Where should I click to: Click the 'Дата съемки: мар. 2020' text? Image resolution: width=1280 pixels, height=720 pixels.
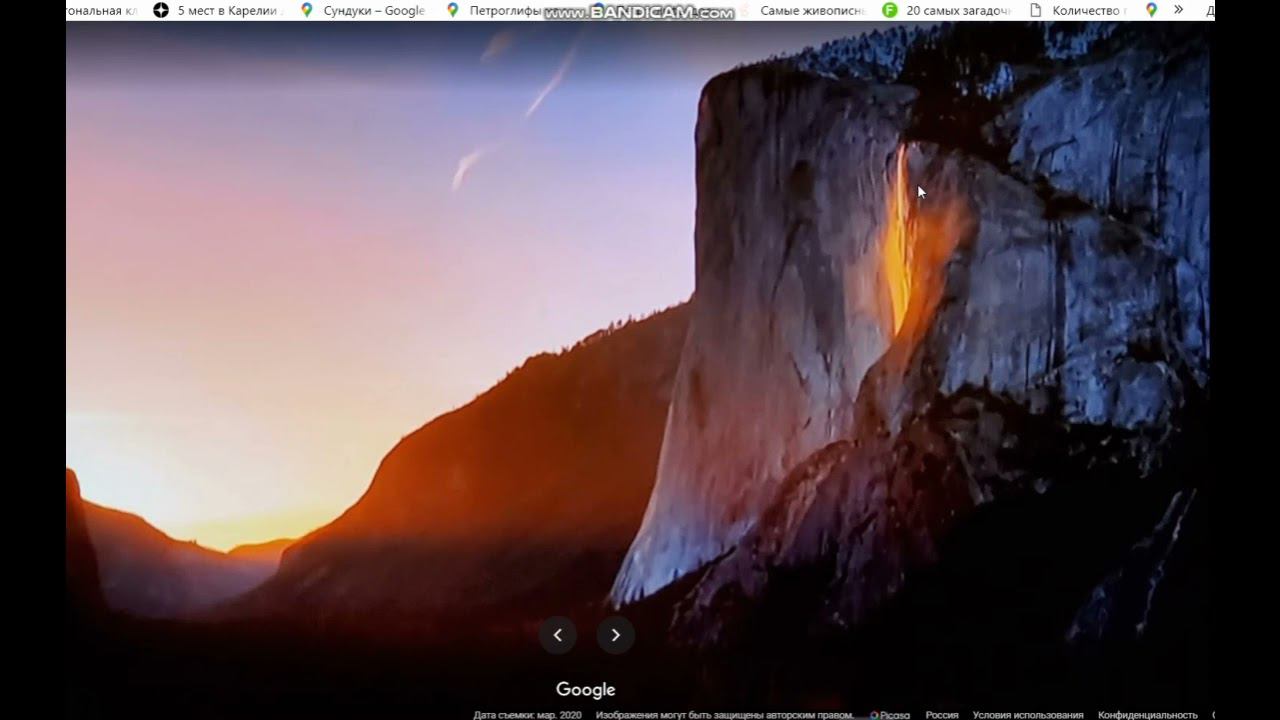click(x=527, y=715)
